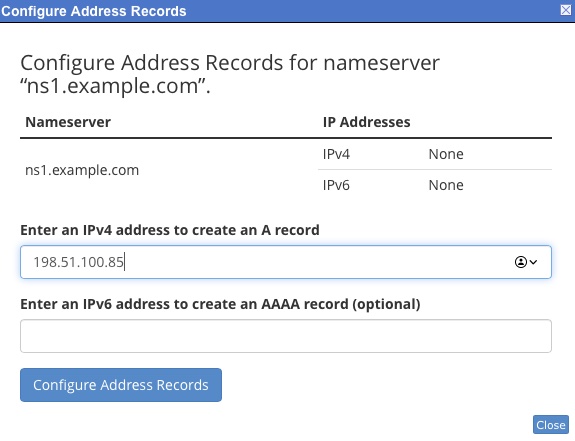Click the X icon in the title bar
The image size is (575, 441).
(566, 10)
